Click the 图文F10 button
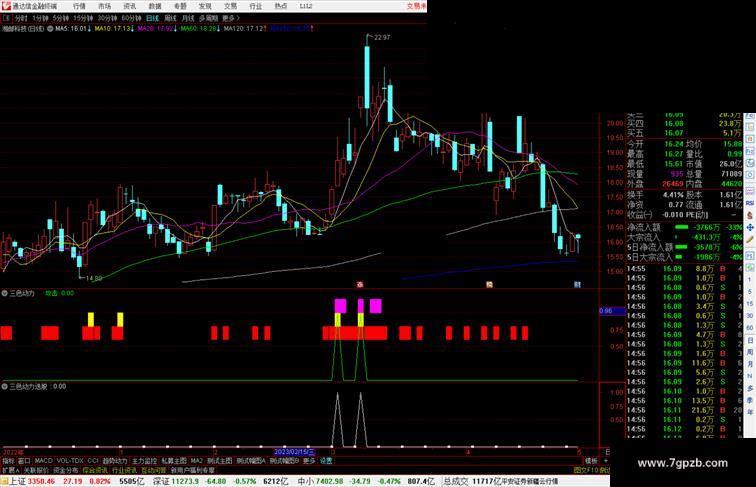 click(586, 470)
